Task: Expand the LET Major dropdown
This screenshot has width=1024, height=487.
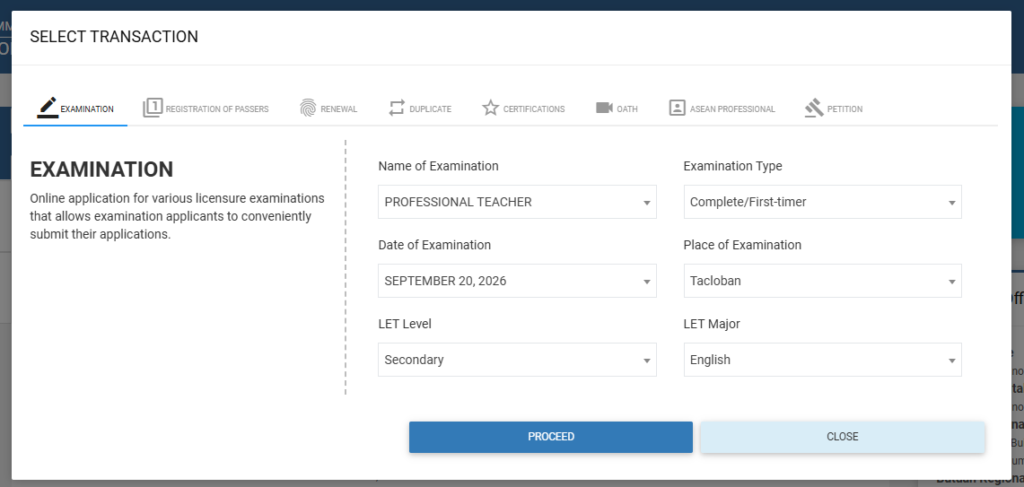Action: coord(822,360)
